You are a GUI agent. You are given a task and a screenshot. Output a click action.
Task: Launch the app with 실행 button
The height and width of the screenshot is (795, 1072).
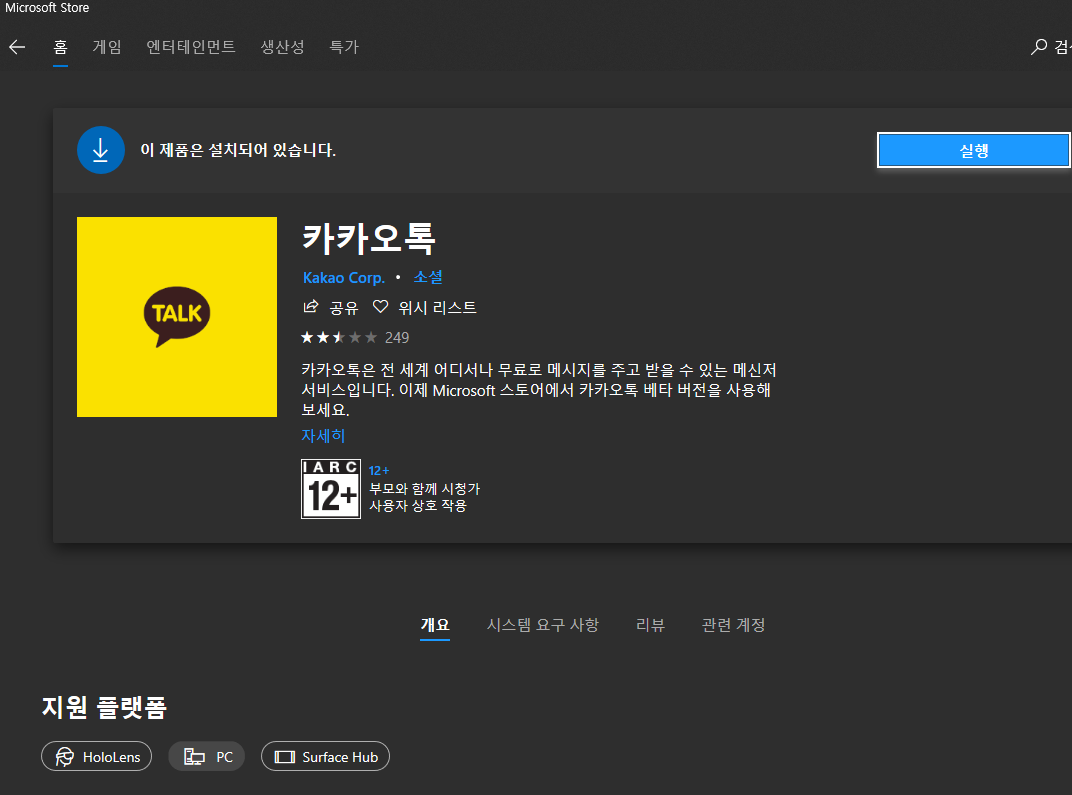[x=974, y=150]
